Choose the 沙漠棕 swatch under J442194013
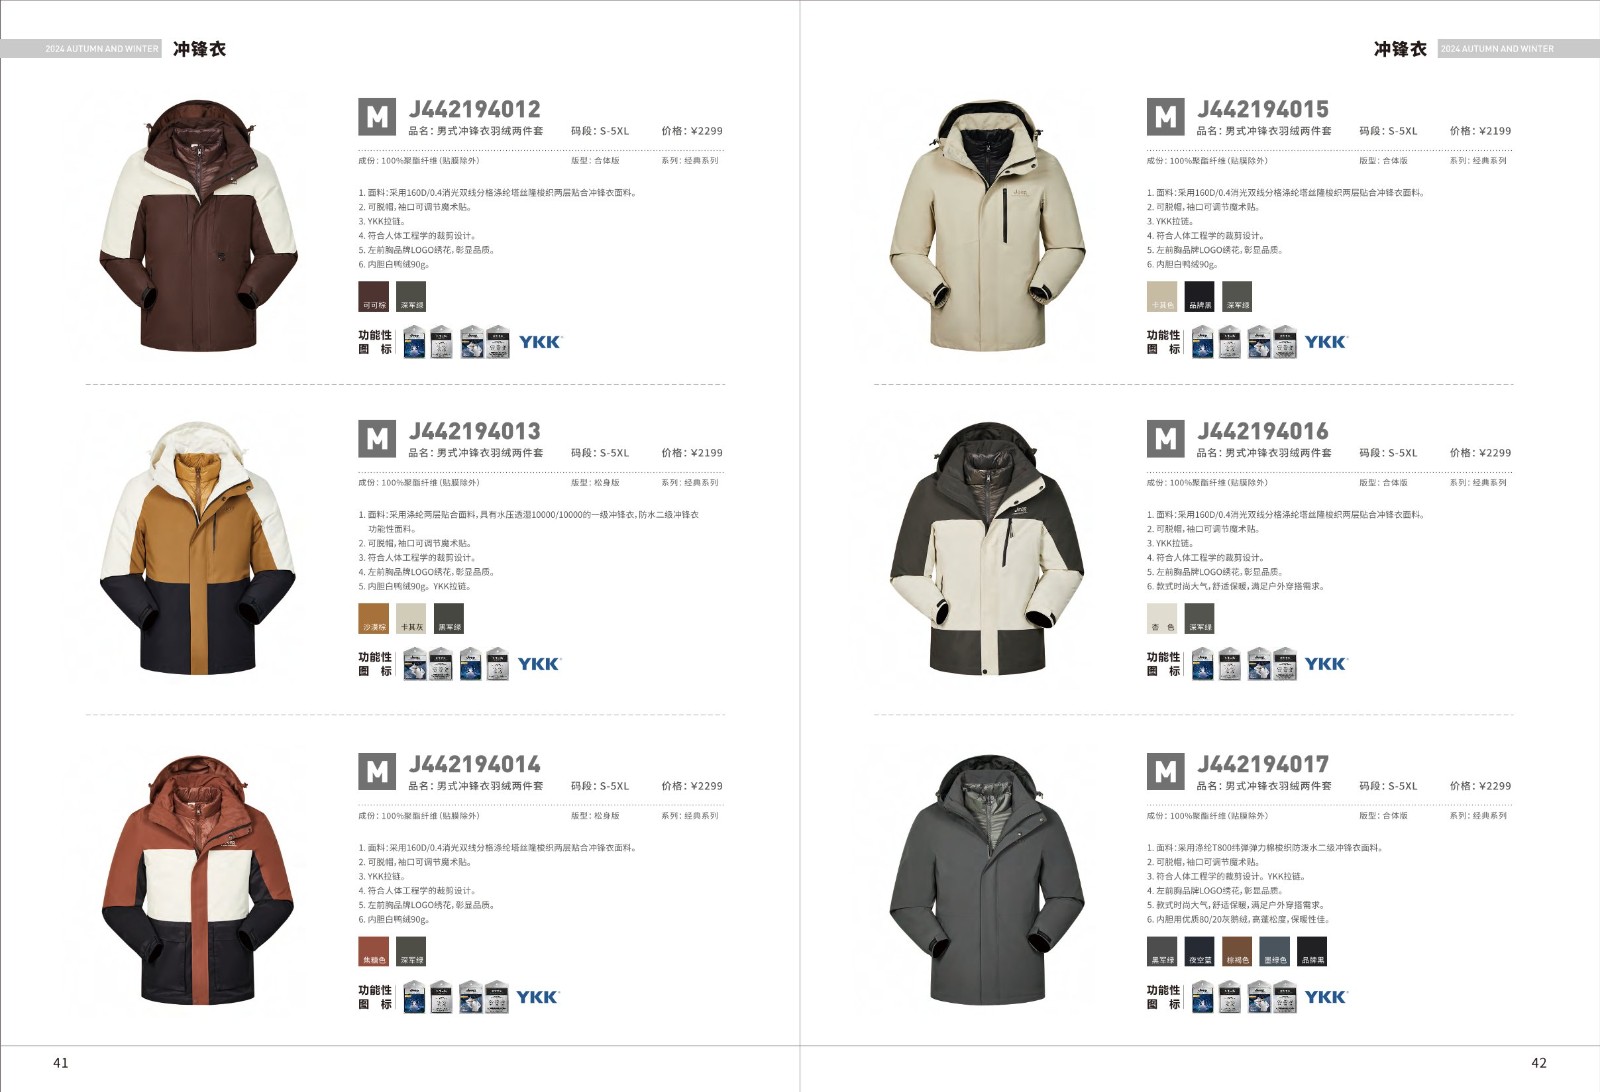Screen dimensions: 1600x1092 374,619
